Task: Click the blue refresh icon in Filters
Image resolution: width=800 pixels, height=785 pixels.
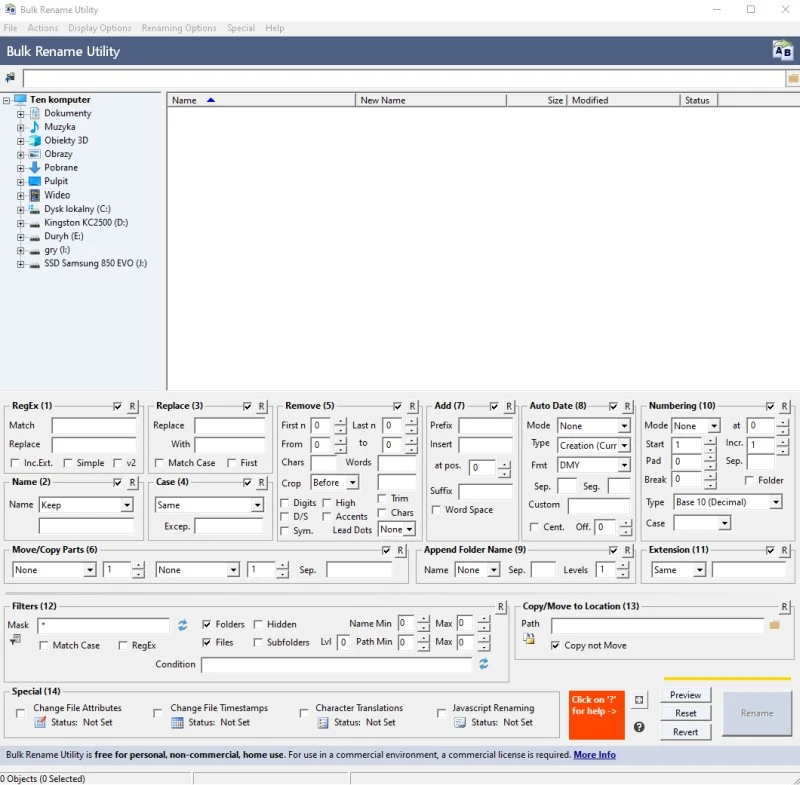Action: pos(182,625)
